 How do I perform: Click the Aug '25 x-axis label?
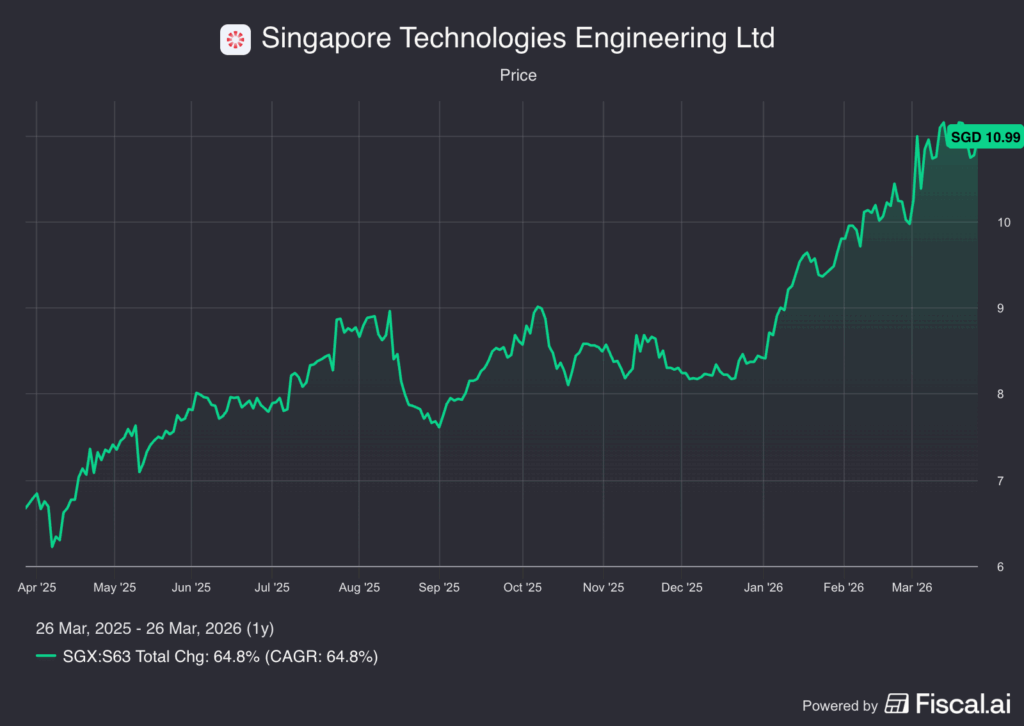(358, 588)
